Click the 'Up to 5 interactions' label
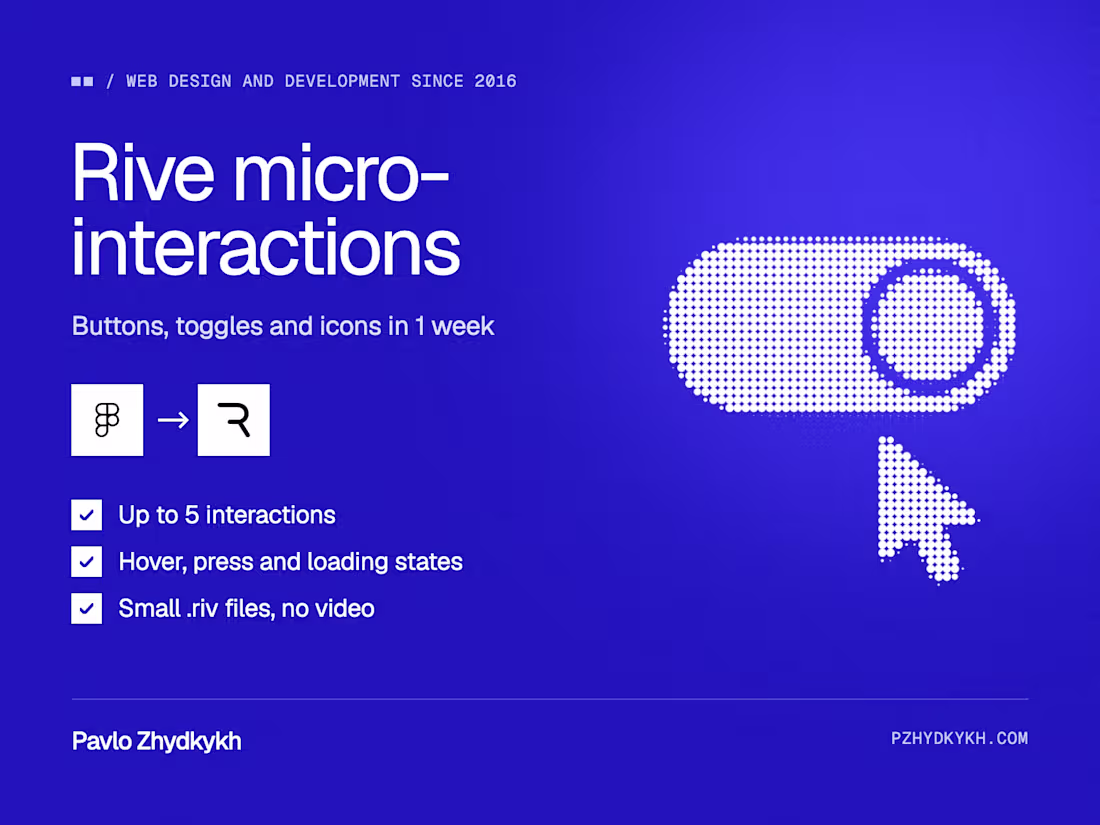The width and height of the screenshot is (1100, 825). (x=227, y=515)
